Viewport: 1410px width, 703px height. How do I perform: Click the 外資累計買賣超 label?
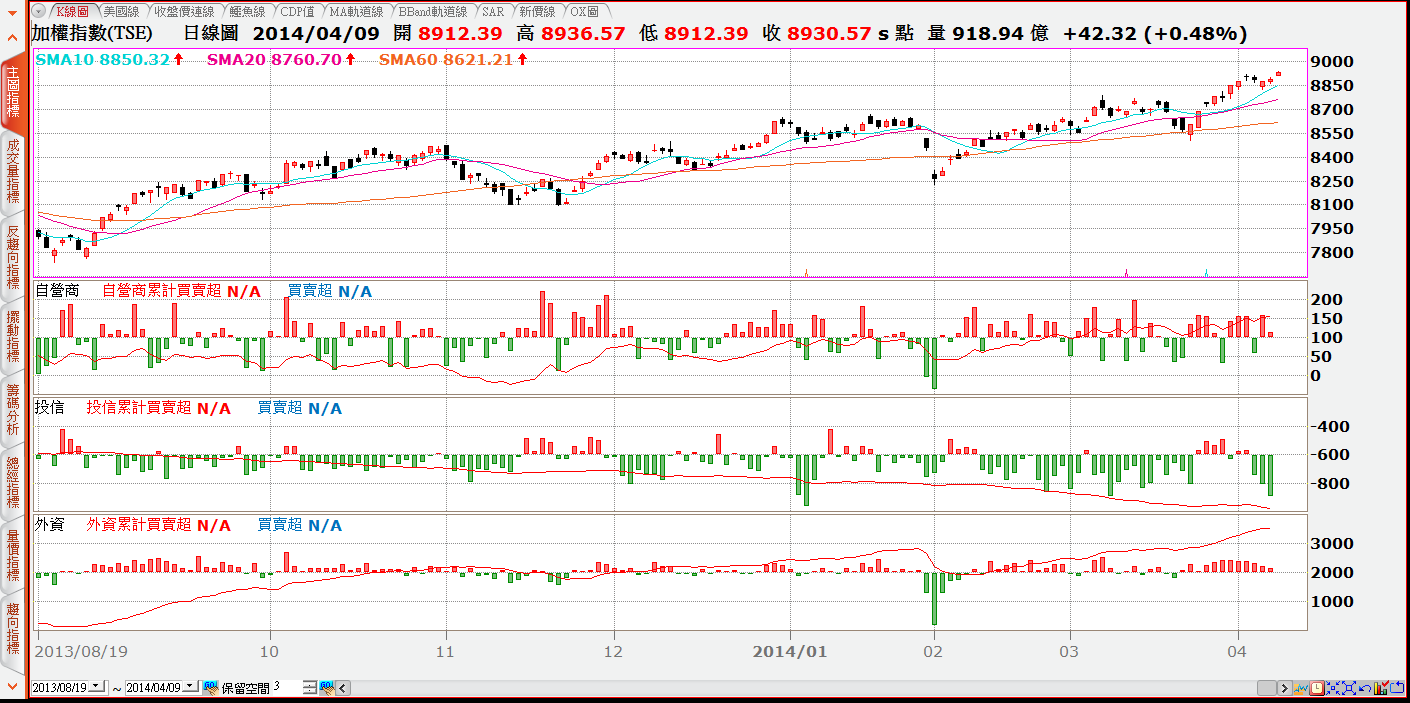pyautogui.click(x=139, y=525)
